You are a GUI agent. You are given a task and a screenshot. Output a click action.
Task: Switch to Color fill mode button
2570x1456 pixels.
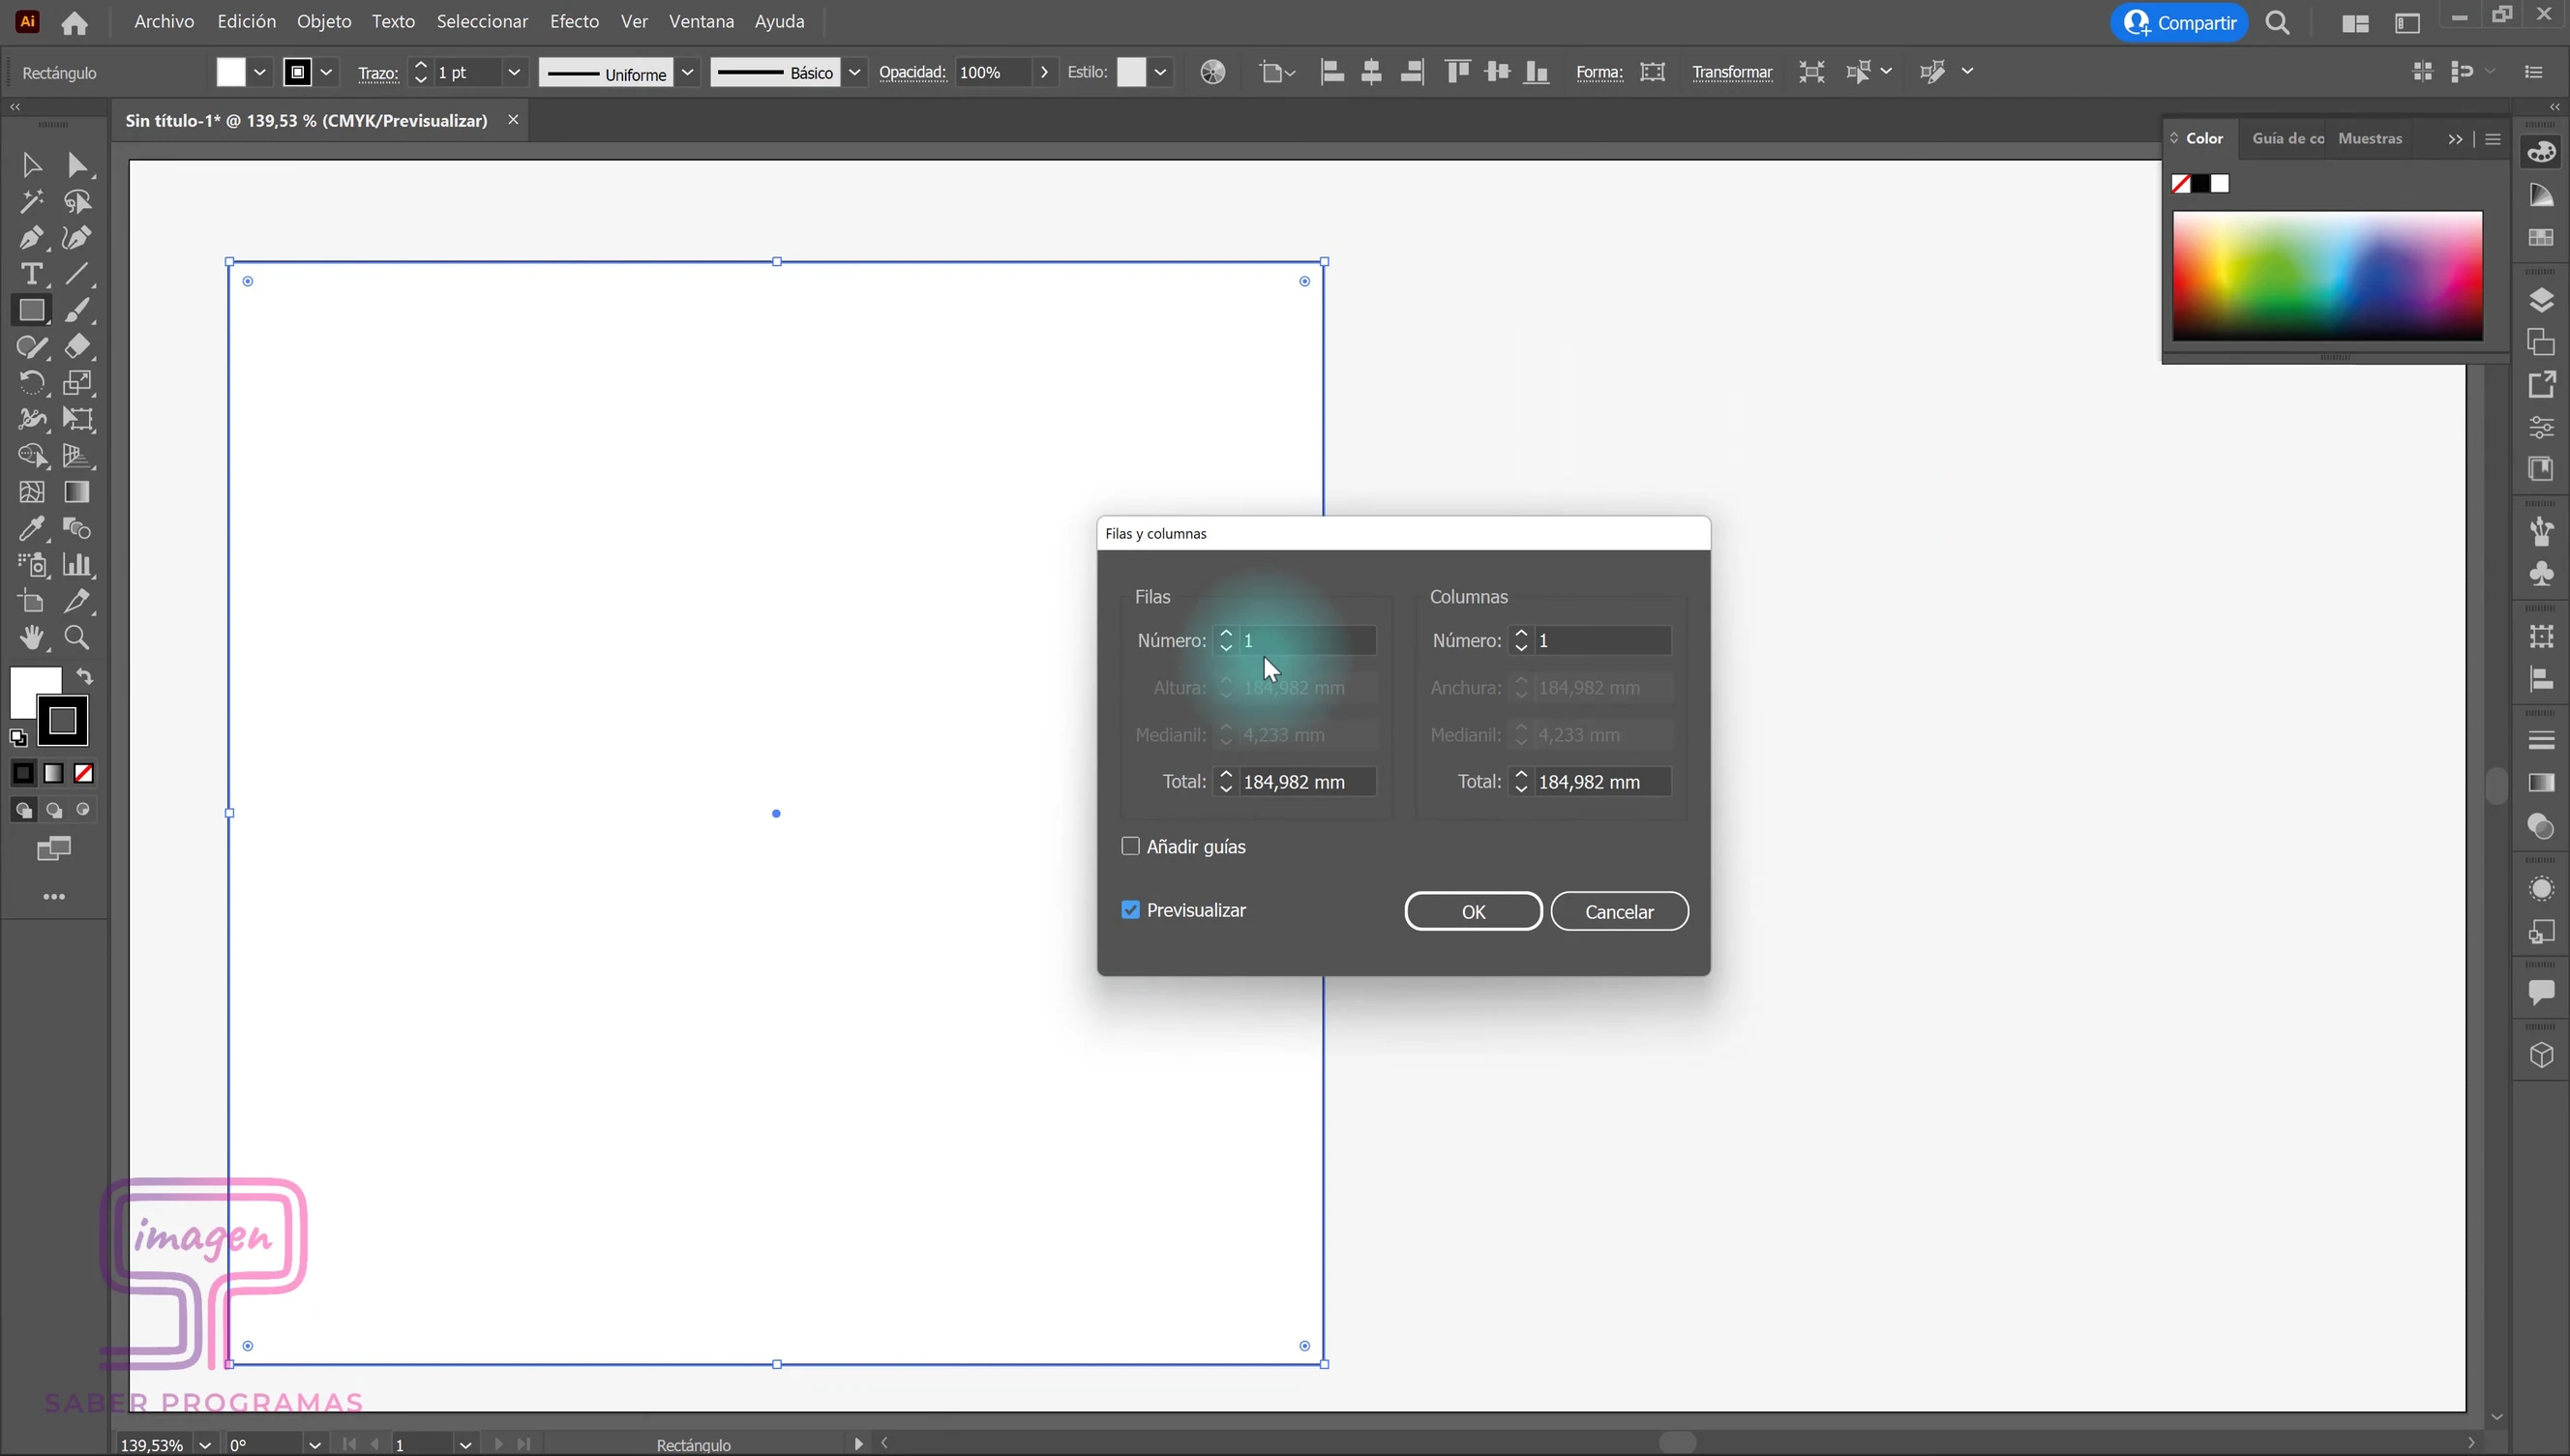23,774
